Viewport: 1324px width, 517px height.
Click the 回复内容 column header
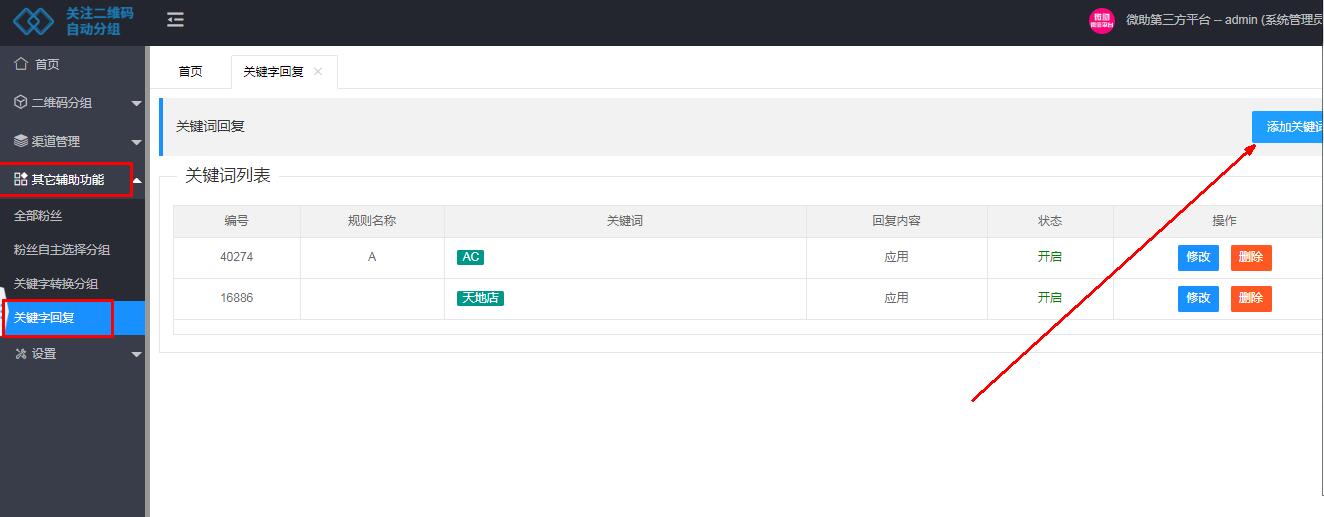(896, 221)
